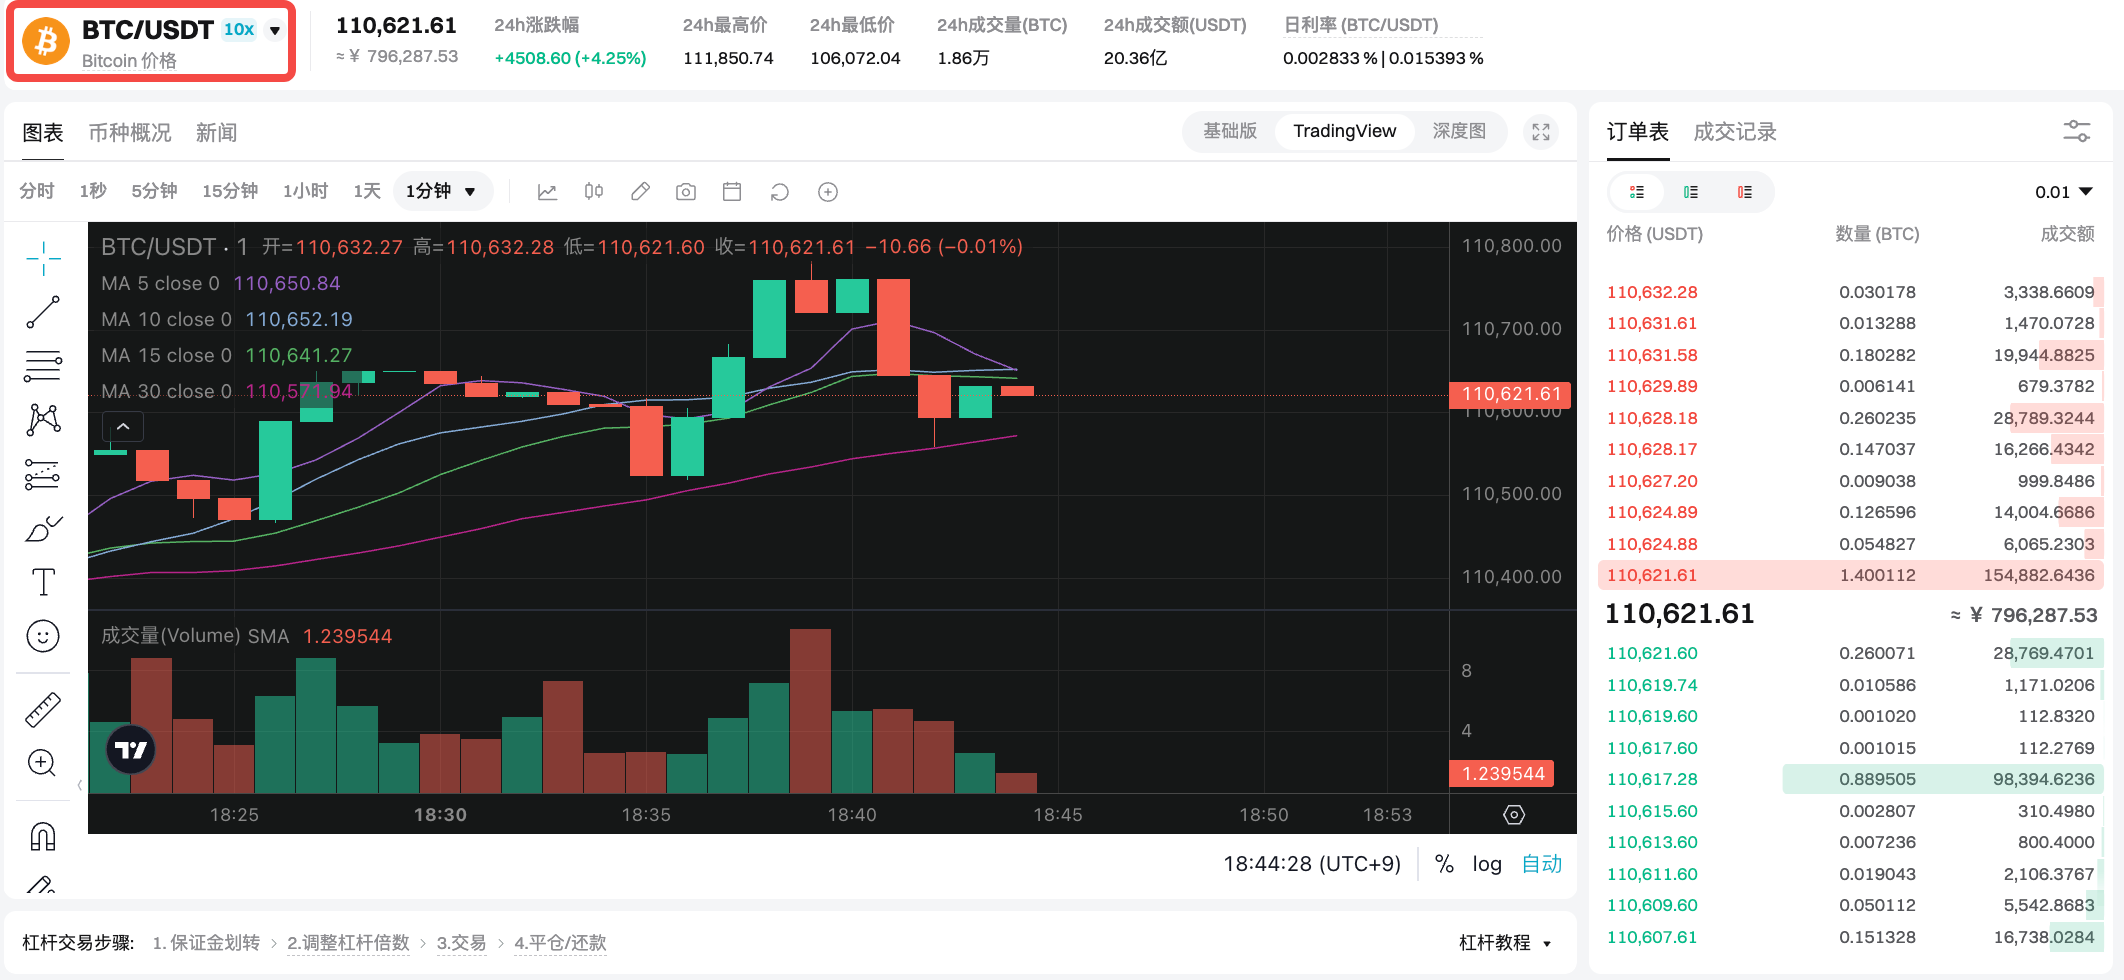The image size is (2124, 980).
Task: Take a chart snapshot with camera icon
Action: pos(685,191)
